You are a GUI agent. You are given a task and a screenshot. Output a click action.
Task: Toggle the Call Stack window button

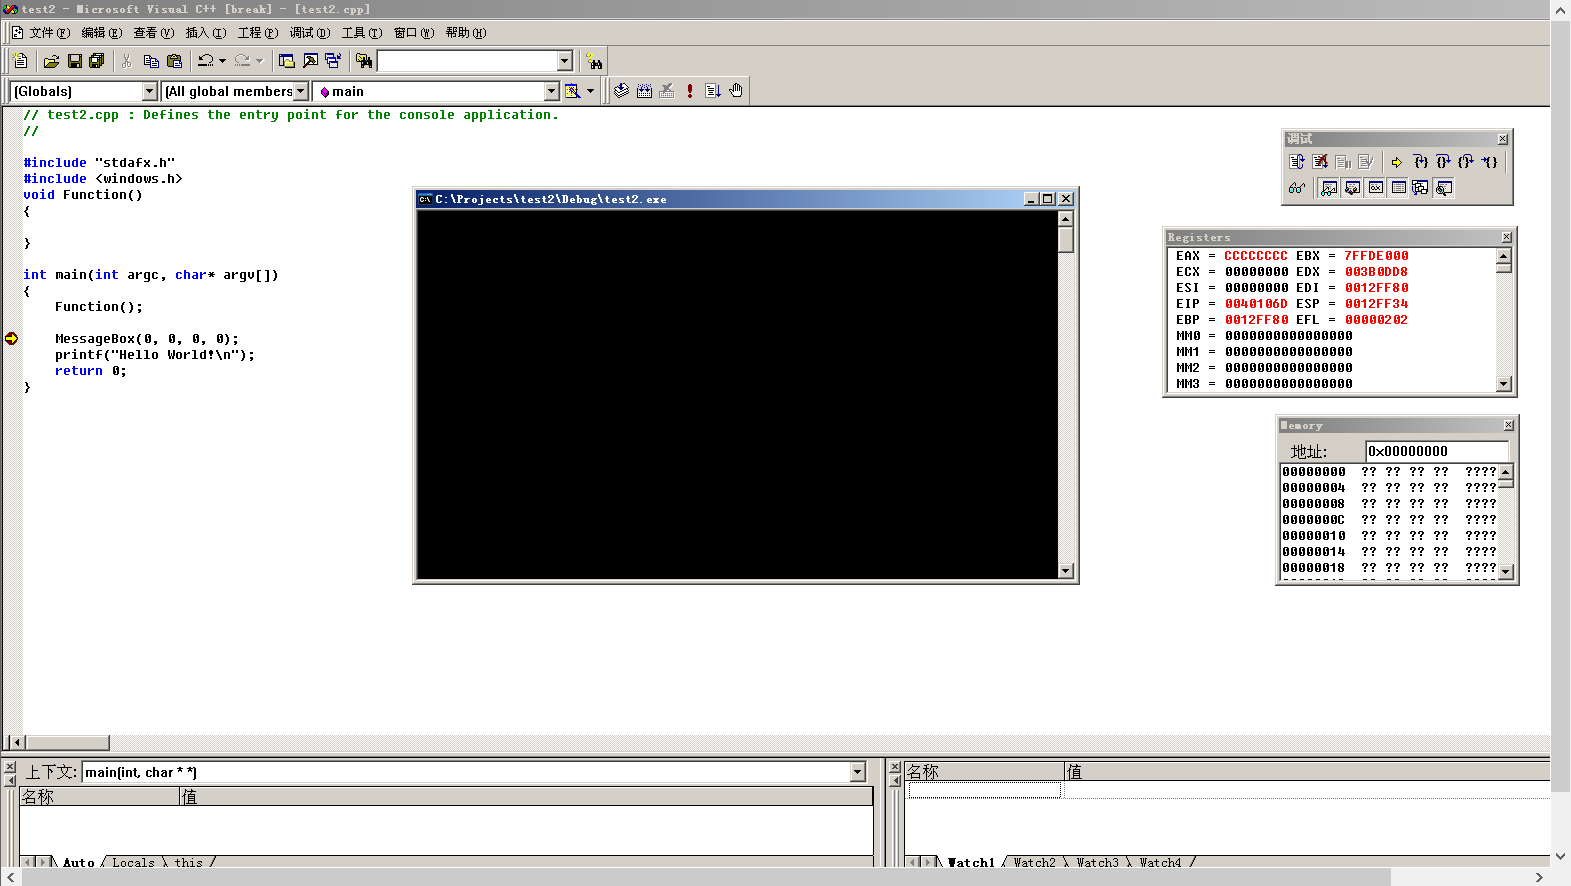click(1421, 187)
